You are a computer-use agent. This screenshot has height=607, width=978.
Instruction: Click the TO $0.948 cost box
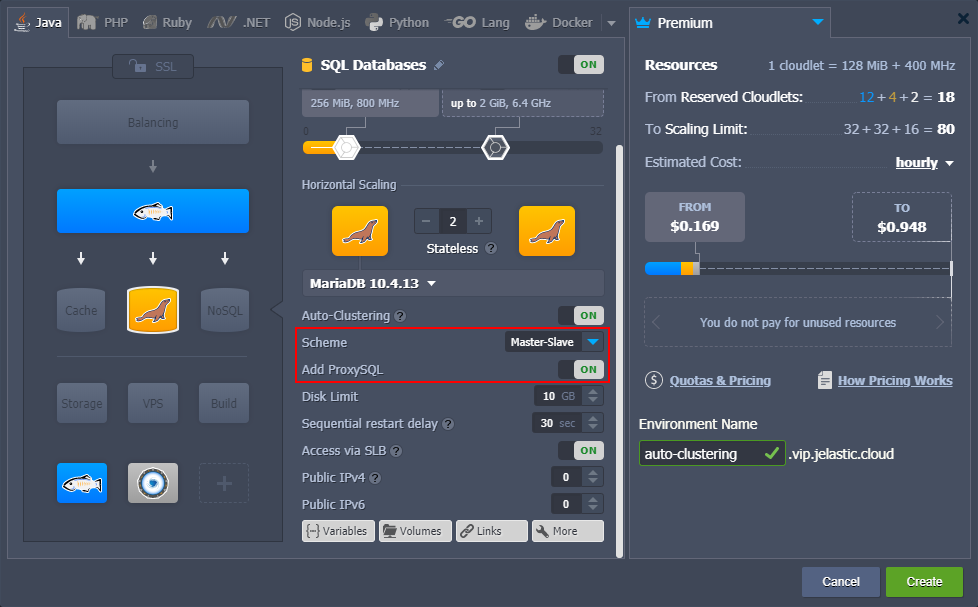[902, 217]
